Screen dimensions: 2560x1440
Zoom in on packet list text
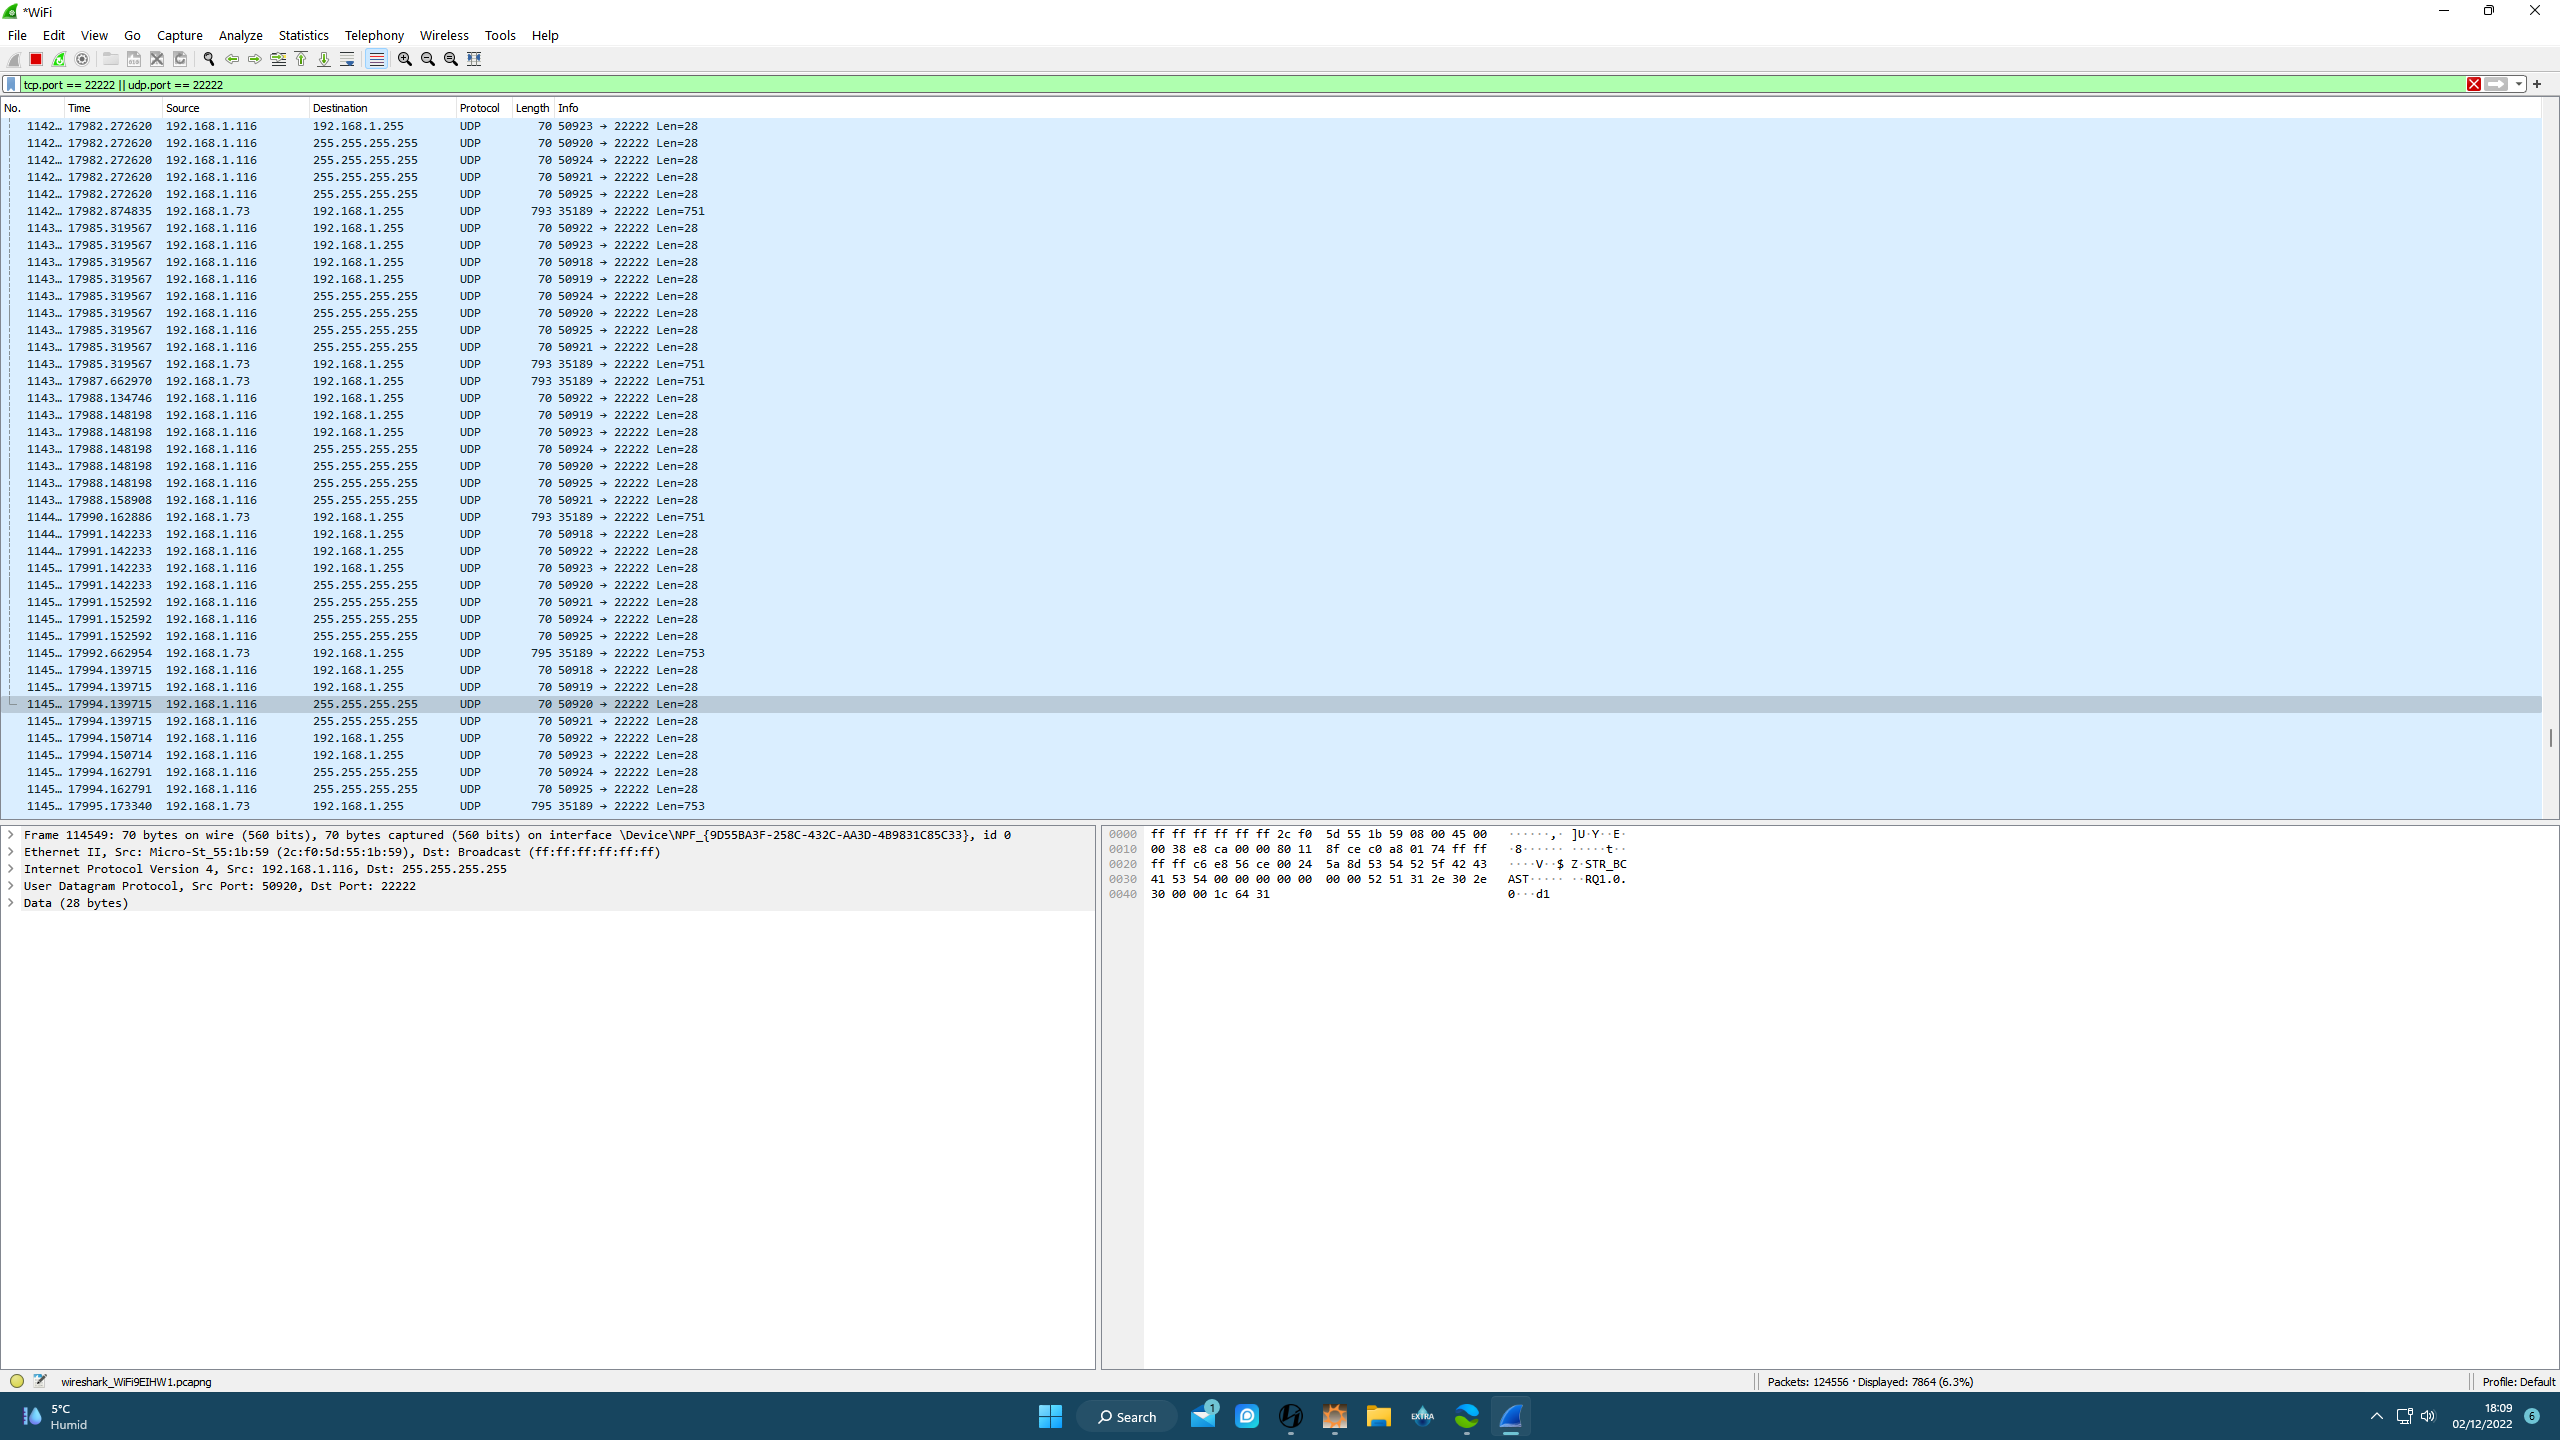pos(404,59)
